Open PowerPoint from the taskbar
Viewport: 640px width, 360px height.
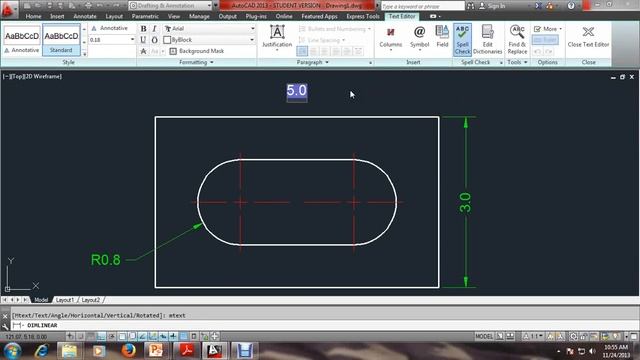156,351
